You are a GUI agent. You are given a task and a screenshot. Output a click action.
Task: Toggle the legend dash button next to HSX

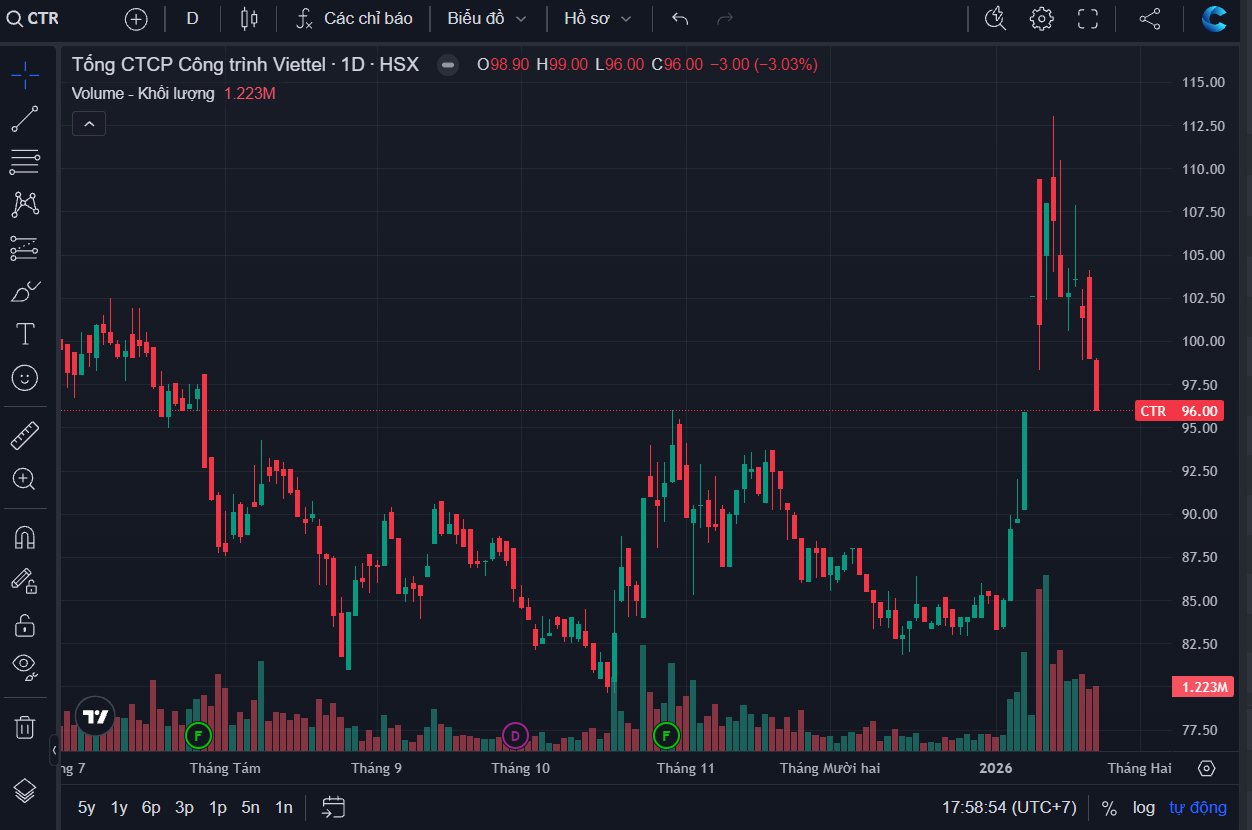point(448,65)
